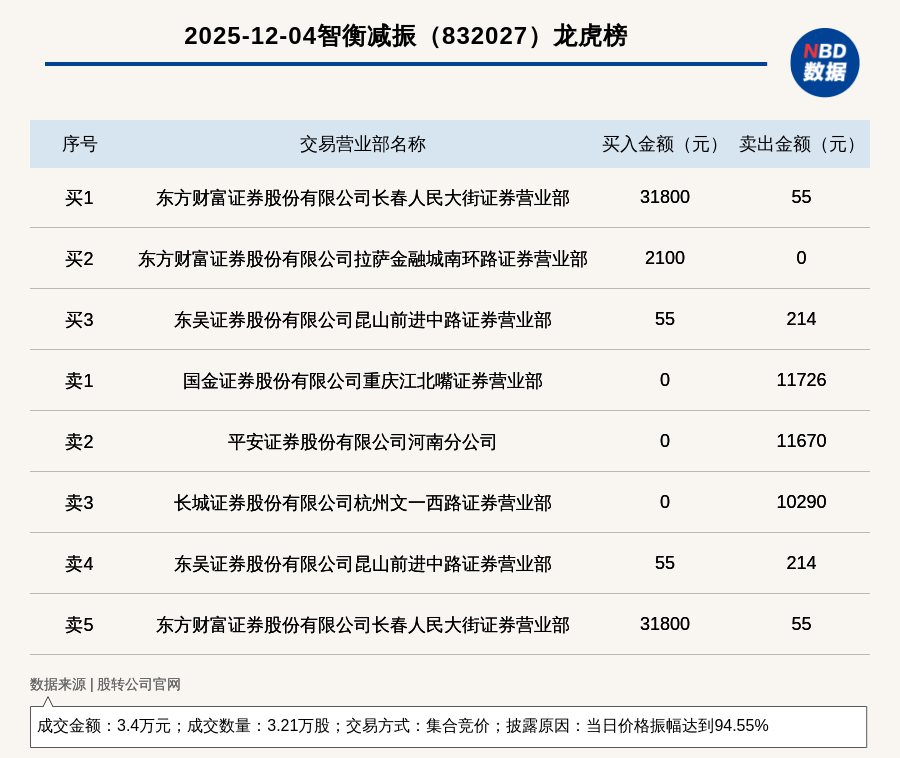
Task: Click the 卖4 row label
Action: (x=79, y=564)
